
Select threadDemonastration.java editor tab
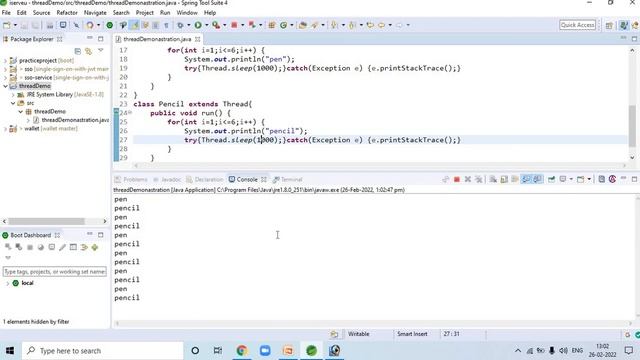click(157, 39)
